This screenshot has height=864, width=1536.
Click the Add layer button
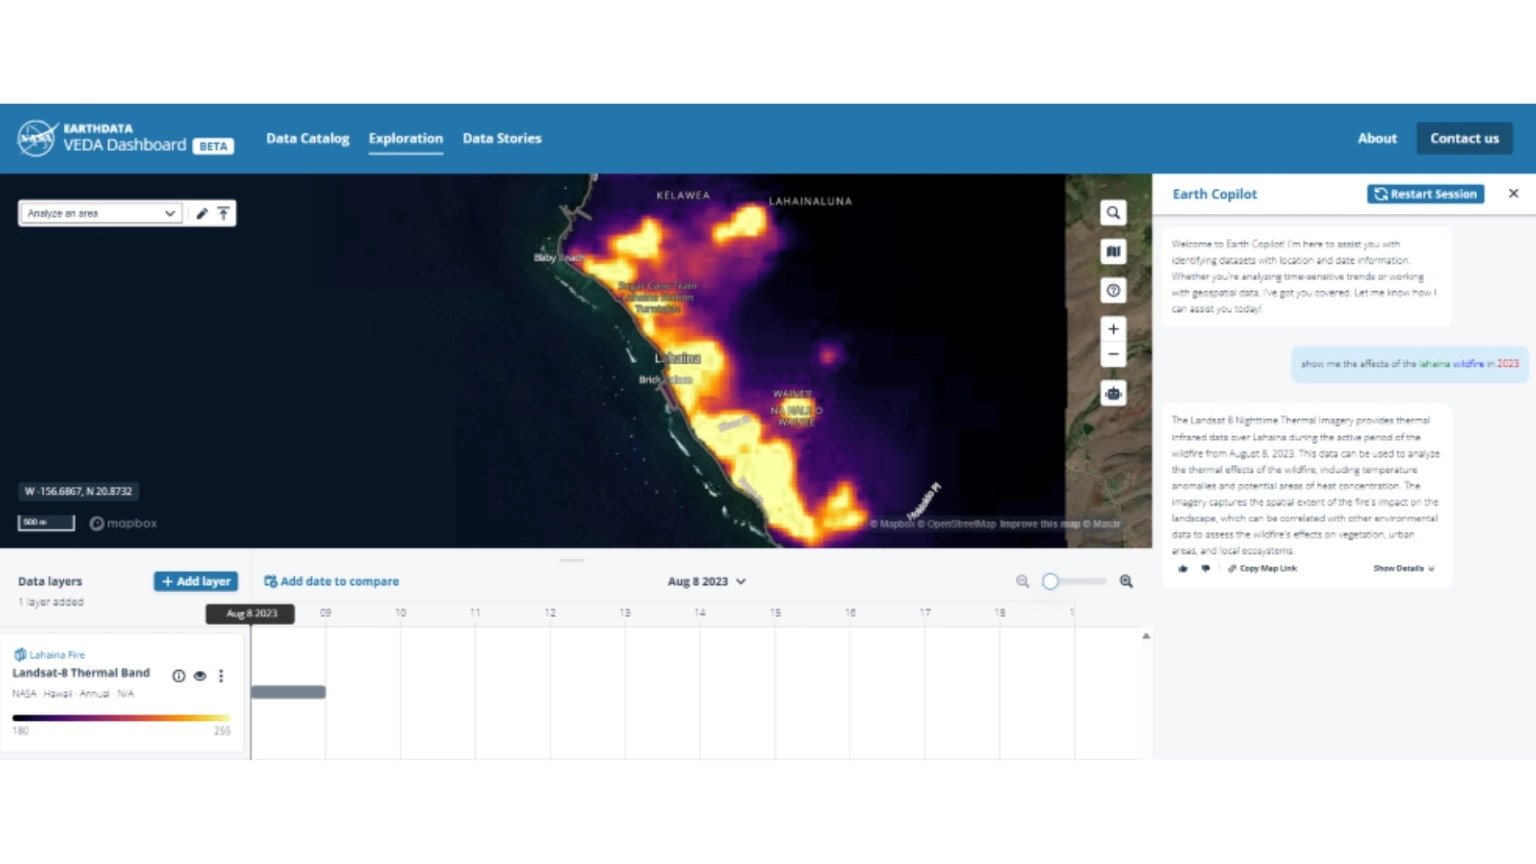[195, 581]
